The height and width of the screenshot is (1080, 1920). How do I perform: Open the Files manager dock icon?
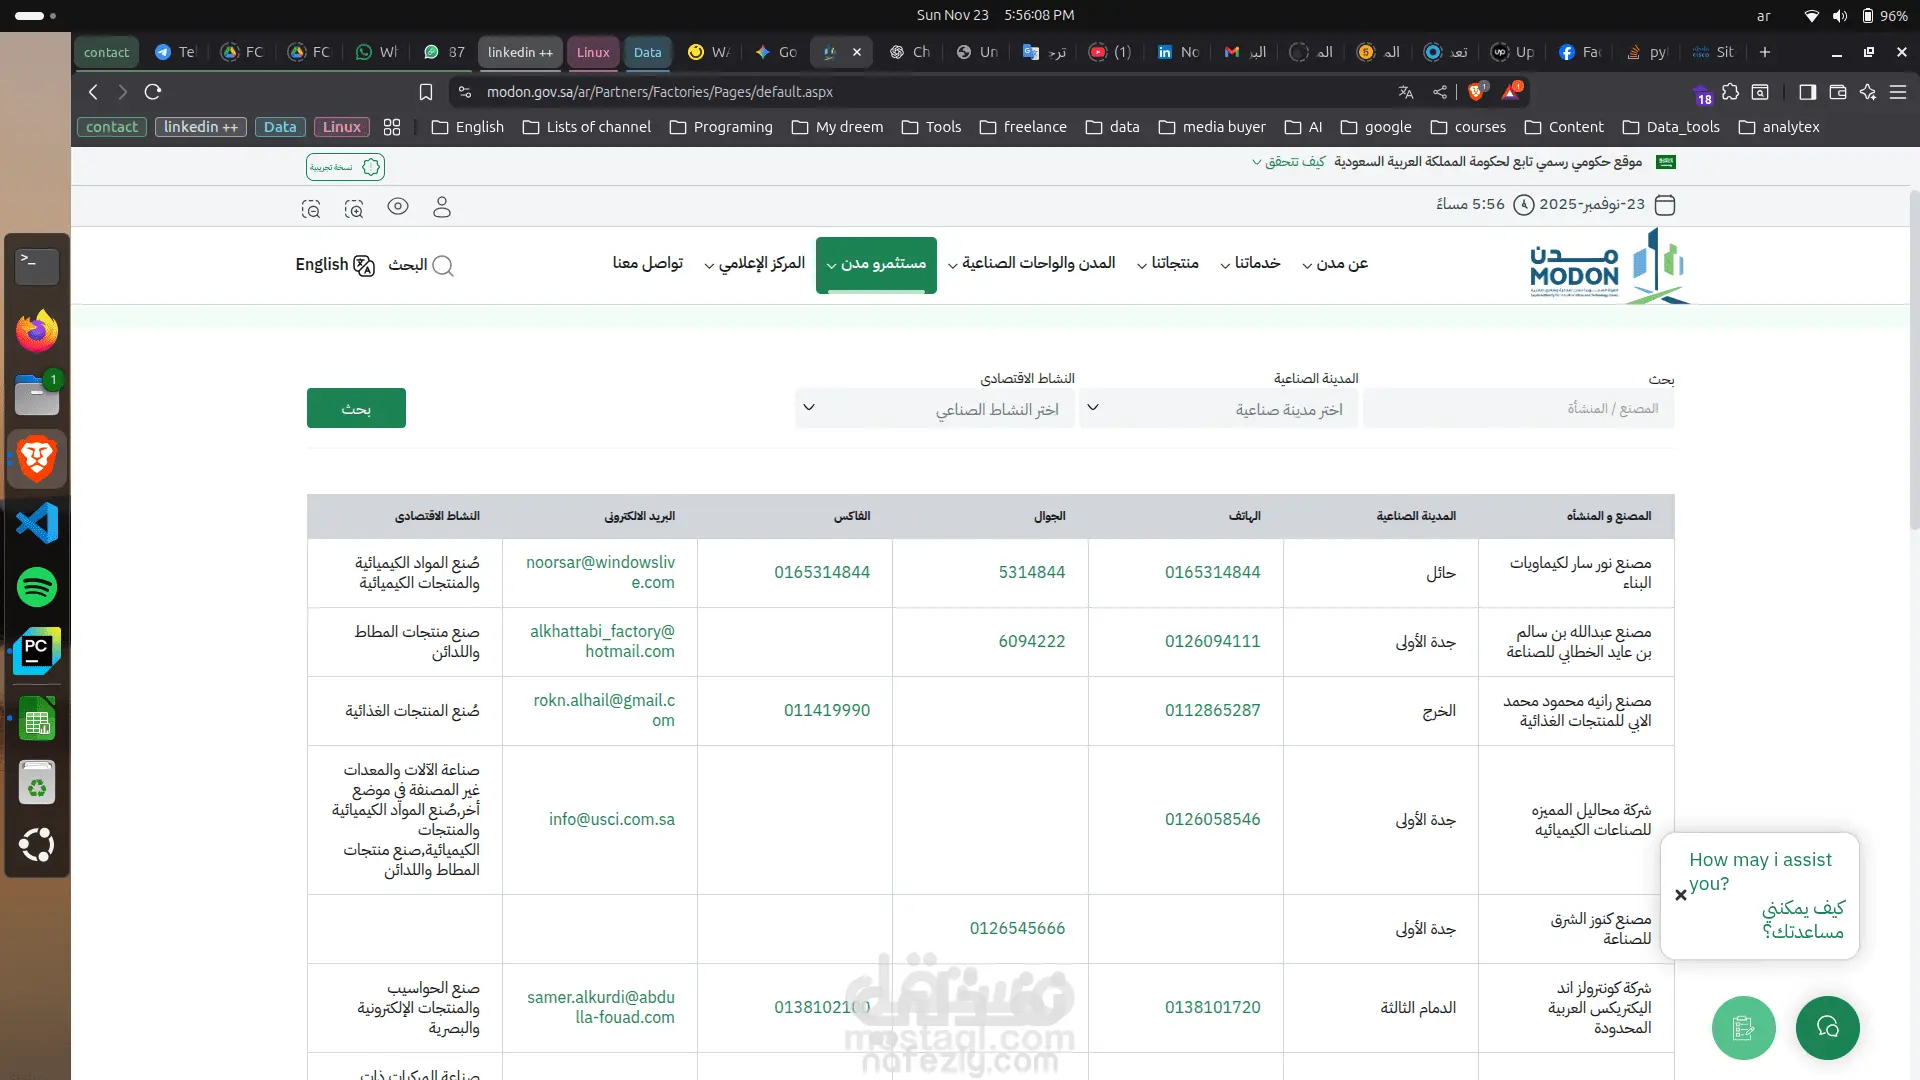point(37,395)
